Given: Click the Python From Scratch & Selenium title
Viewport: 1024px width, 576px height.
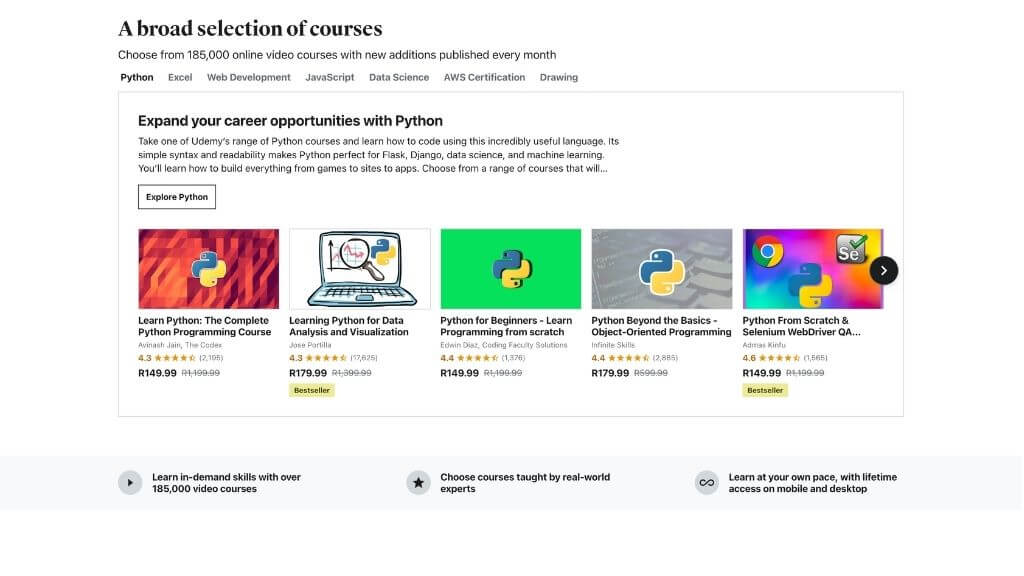Looking at the screenshot, I should [801, 326].
